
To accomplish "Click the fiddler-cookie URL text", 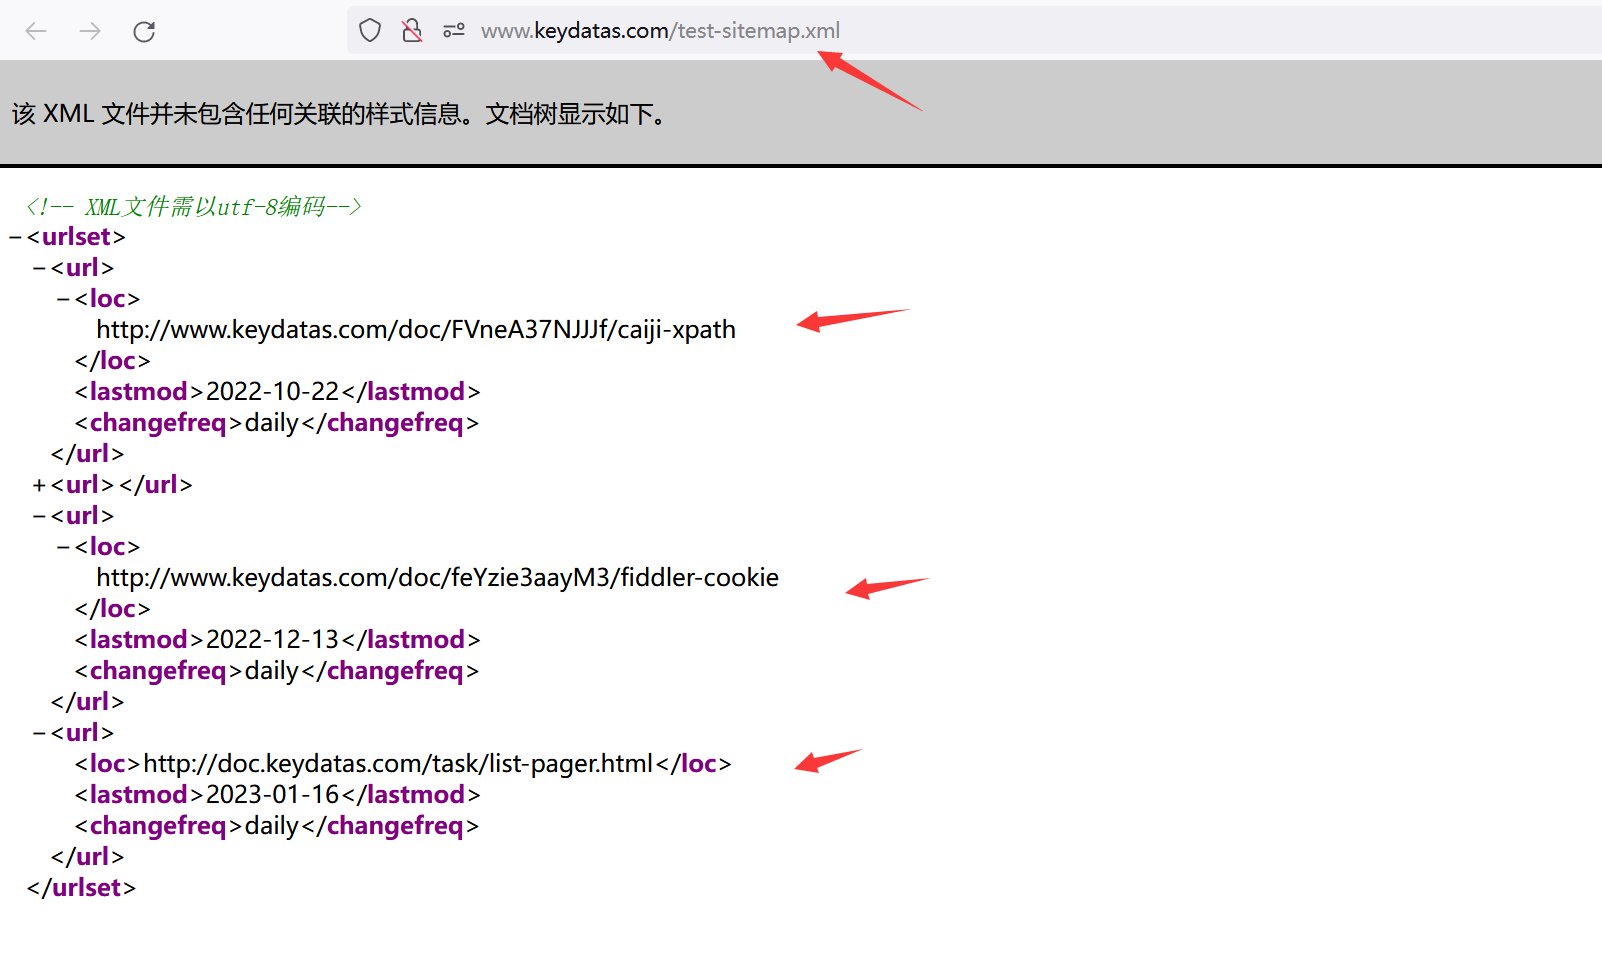I will point(437,578).
